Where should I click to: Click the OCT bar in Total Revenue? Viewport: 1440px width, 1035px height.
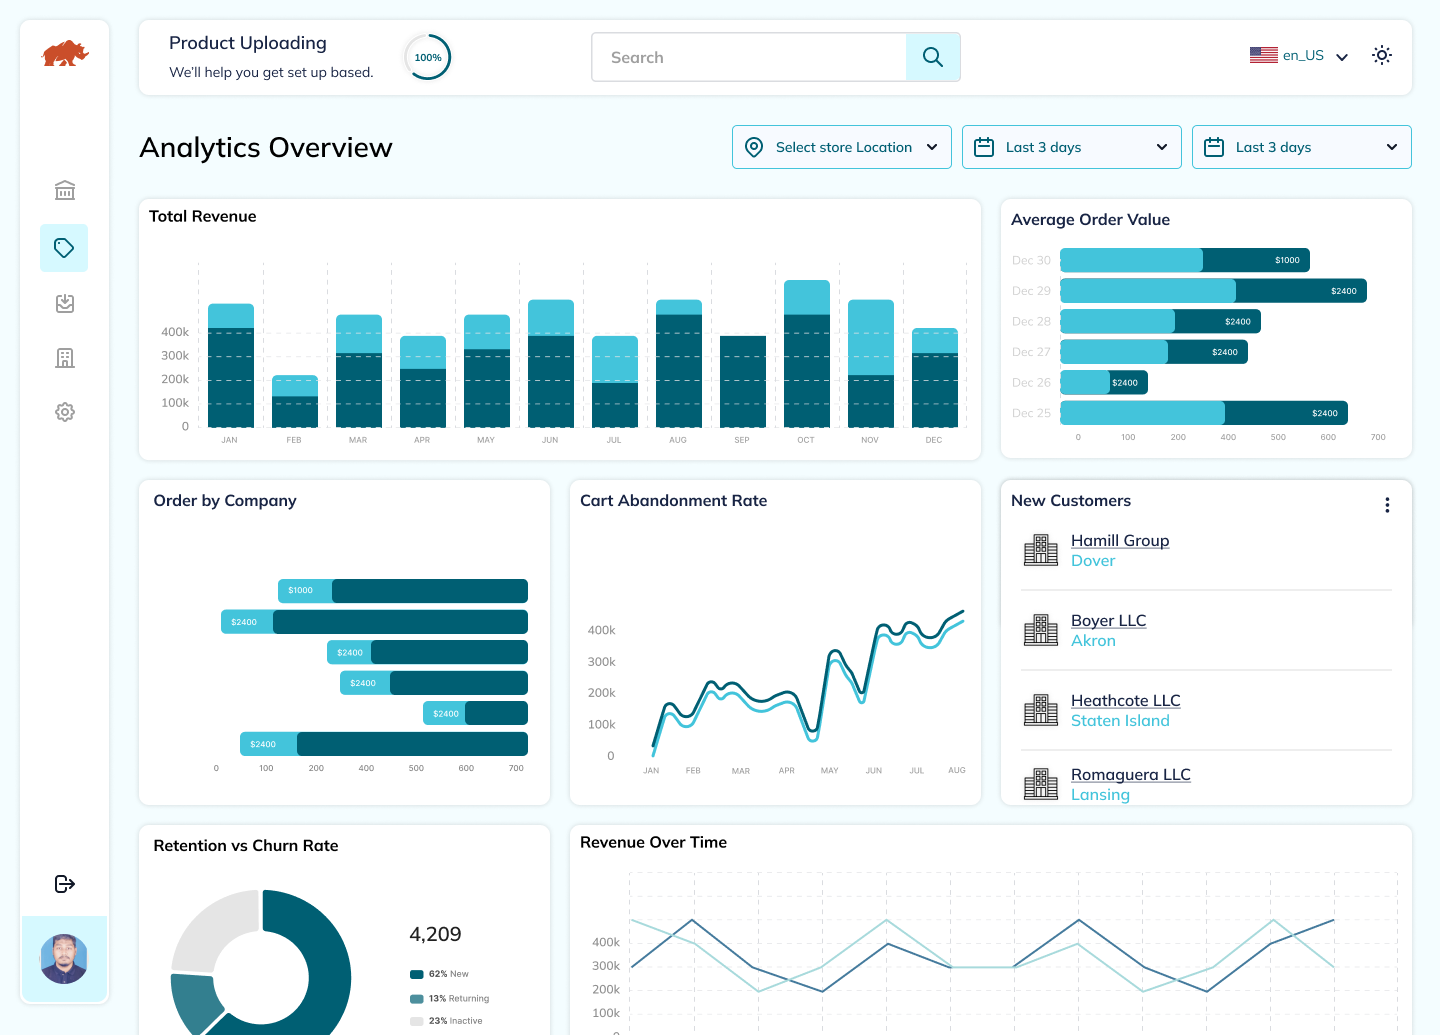807,354
